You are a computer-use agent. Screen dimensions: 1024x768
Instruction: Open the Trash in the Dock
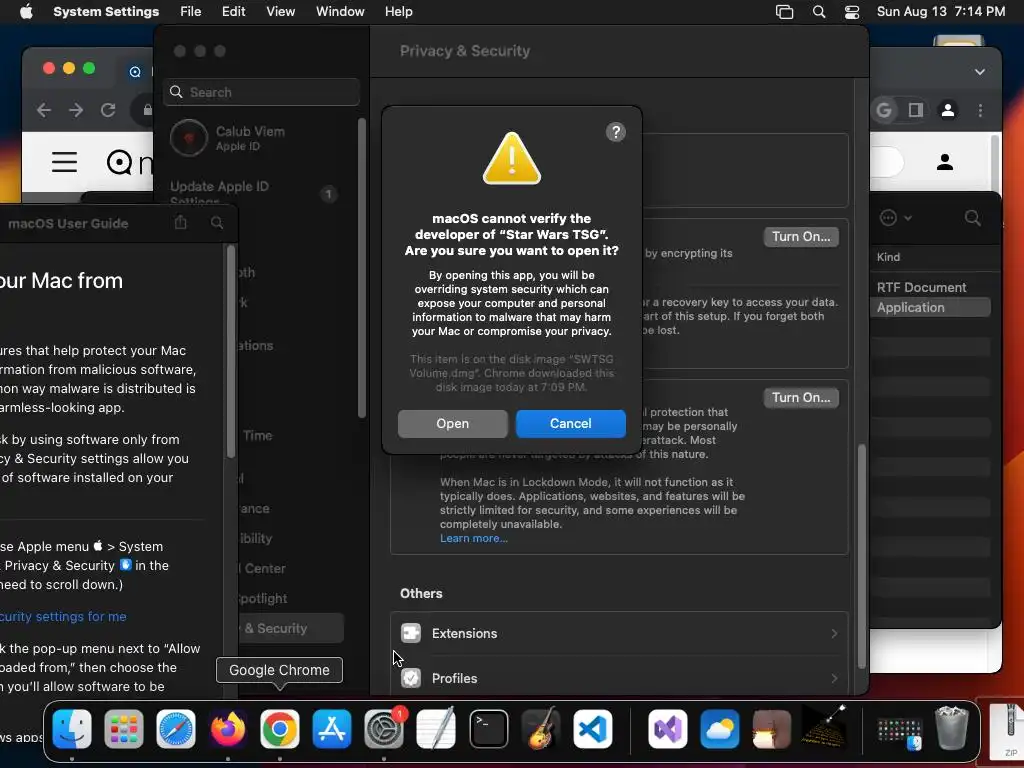tap(952, 728)
